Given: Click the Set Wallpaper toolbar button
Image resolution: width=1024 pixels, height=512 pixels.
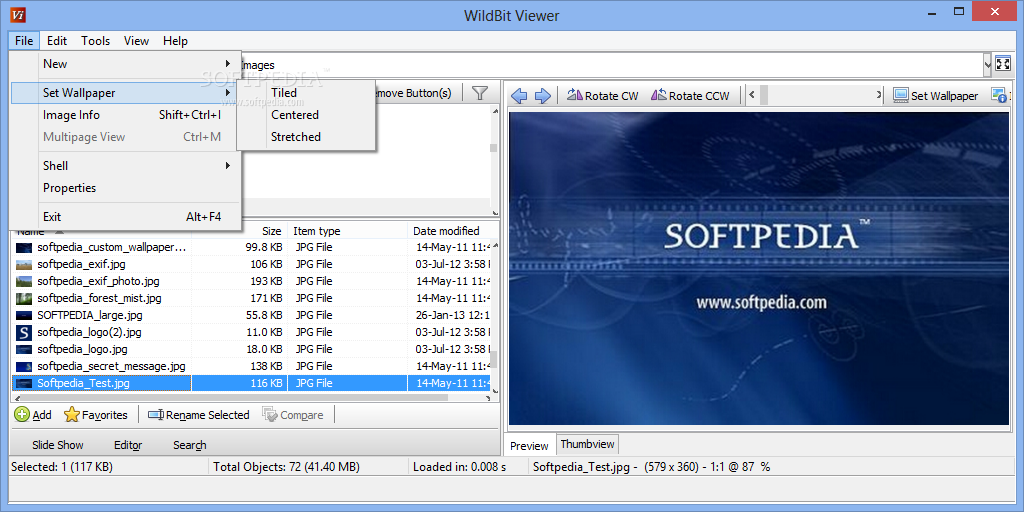Looking at the screenshot, I should coord(936,96).
